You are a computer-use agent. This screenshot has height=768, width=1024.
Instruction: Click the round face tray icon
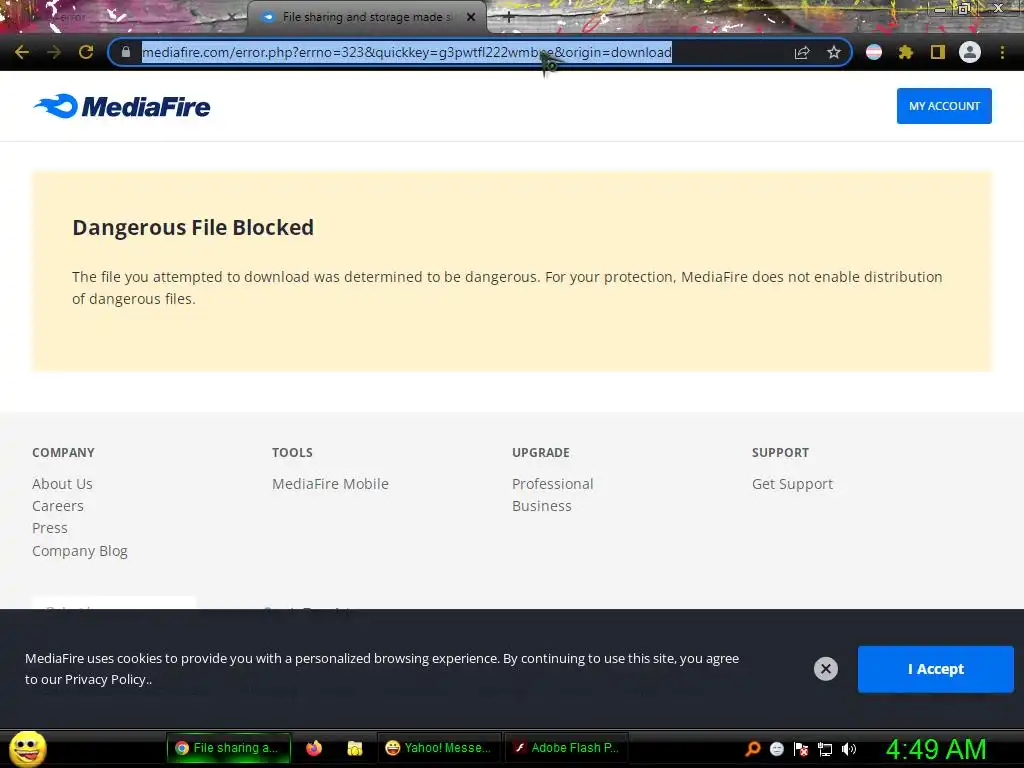(776, 749)
